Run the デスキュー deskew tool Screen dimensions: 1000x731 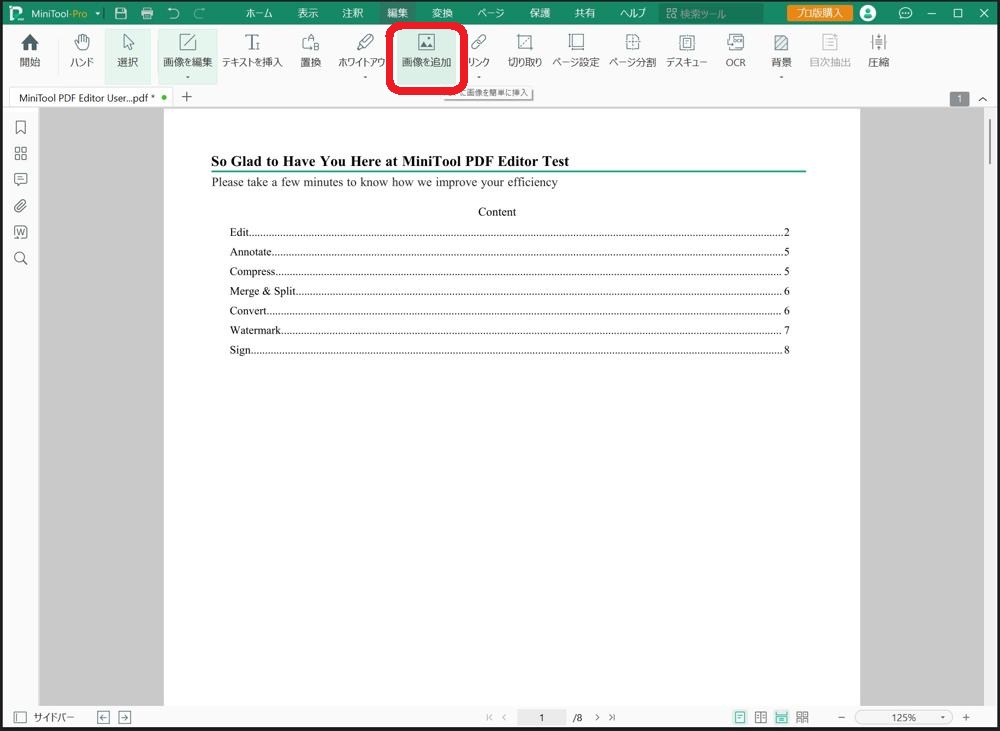point(687,51)
